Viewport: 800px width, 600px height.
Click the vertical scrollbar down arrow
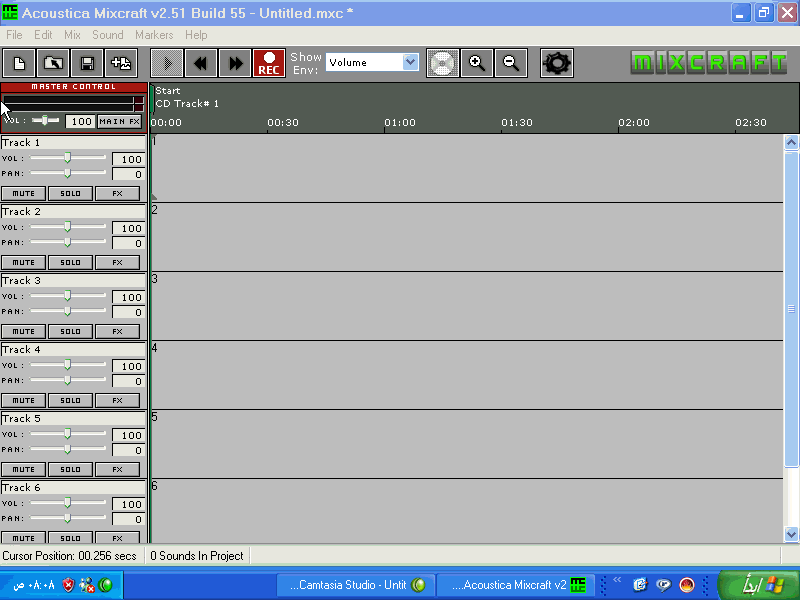tap(791, 534)
